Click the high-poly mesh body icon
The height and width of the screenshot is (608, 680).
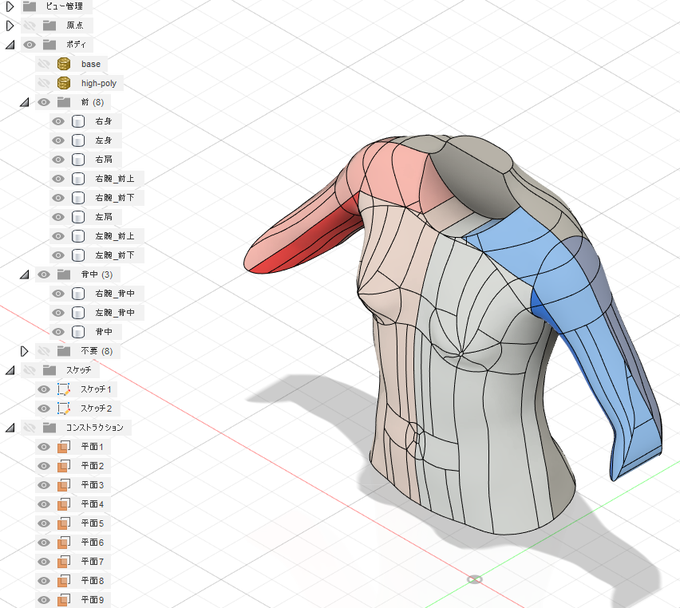pos(64,83)
